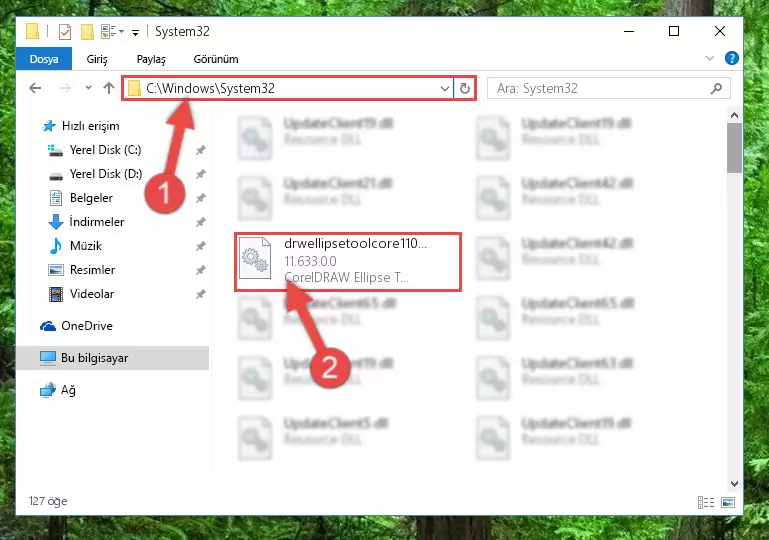The image size is (769, 540).
Task: Click the folder icon in title bar
Action: [x=32, y=31]
